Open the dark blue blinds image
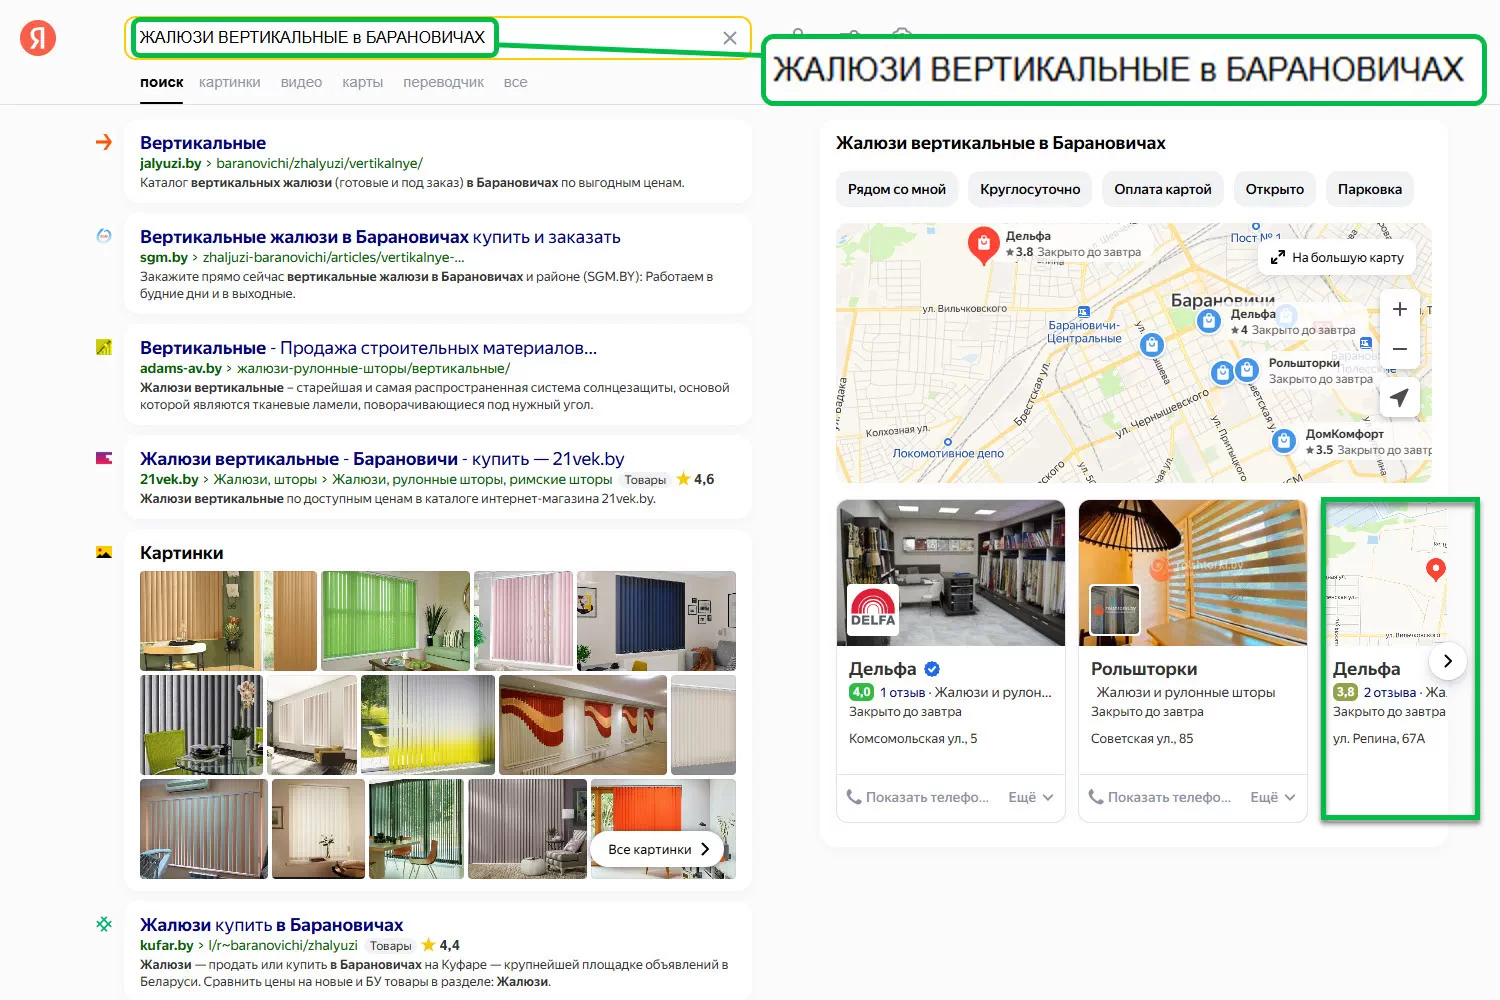This screenshot has height=1000, width=1500. click(656, 621)
